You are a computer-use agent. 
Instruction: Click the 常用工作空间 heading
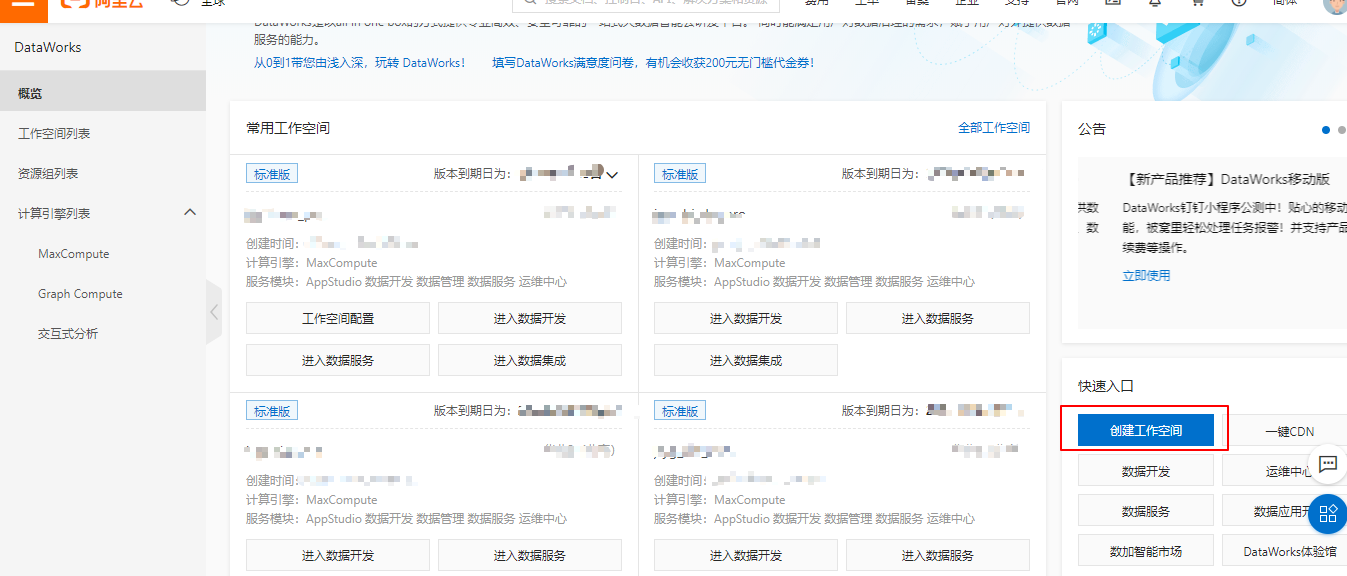[x=288, y=128]
